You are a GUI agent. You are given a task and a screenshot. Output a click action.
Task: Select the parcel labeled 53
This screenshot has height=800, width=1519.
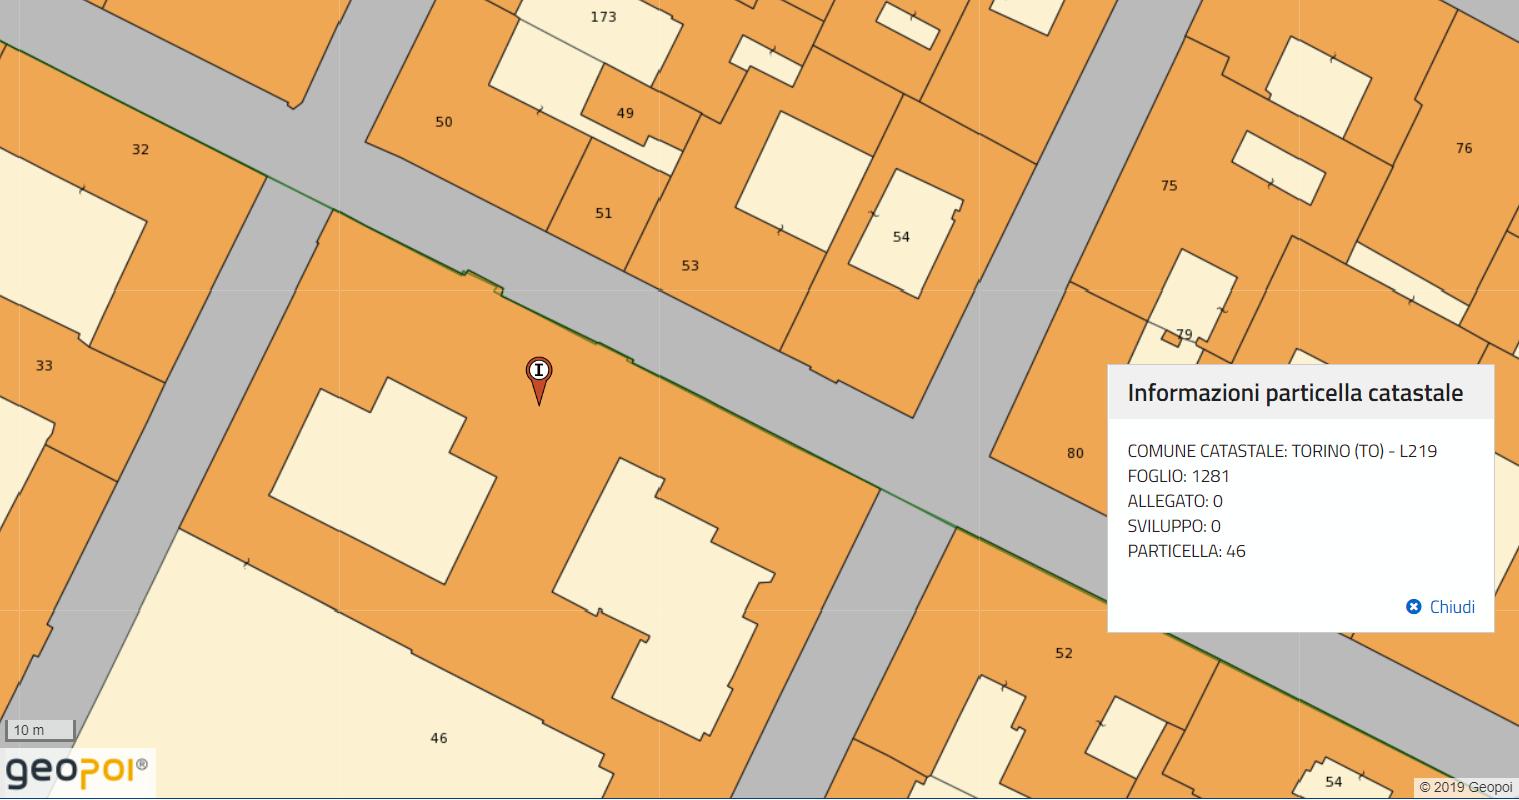tap(690, 266)
